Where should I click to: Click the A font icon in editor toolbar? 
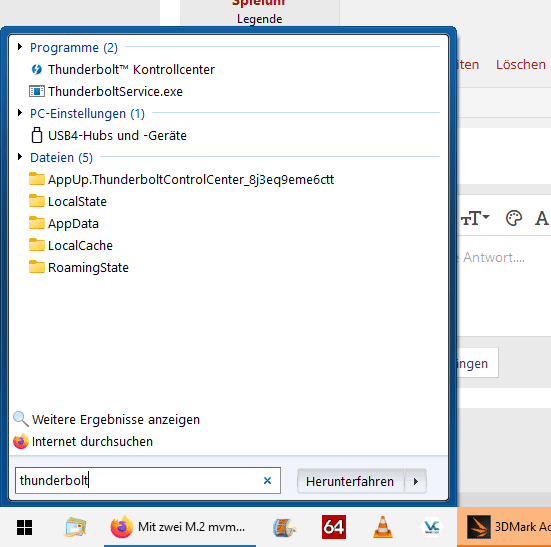[542, 218]
